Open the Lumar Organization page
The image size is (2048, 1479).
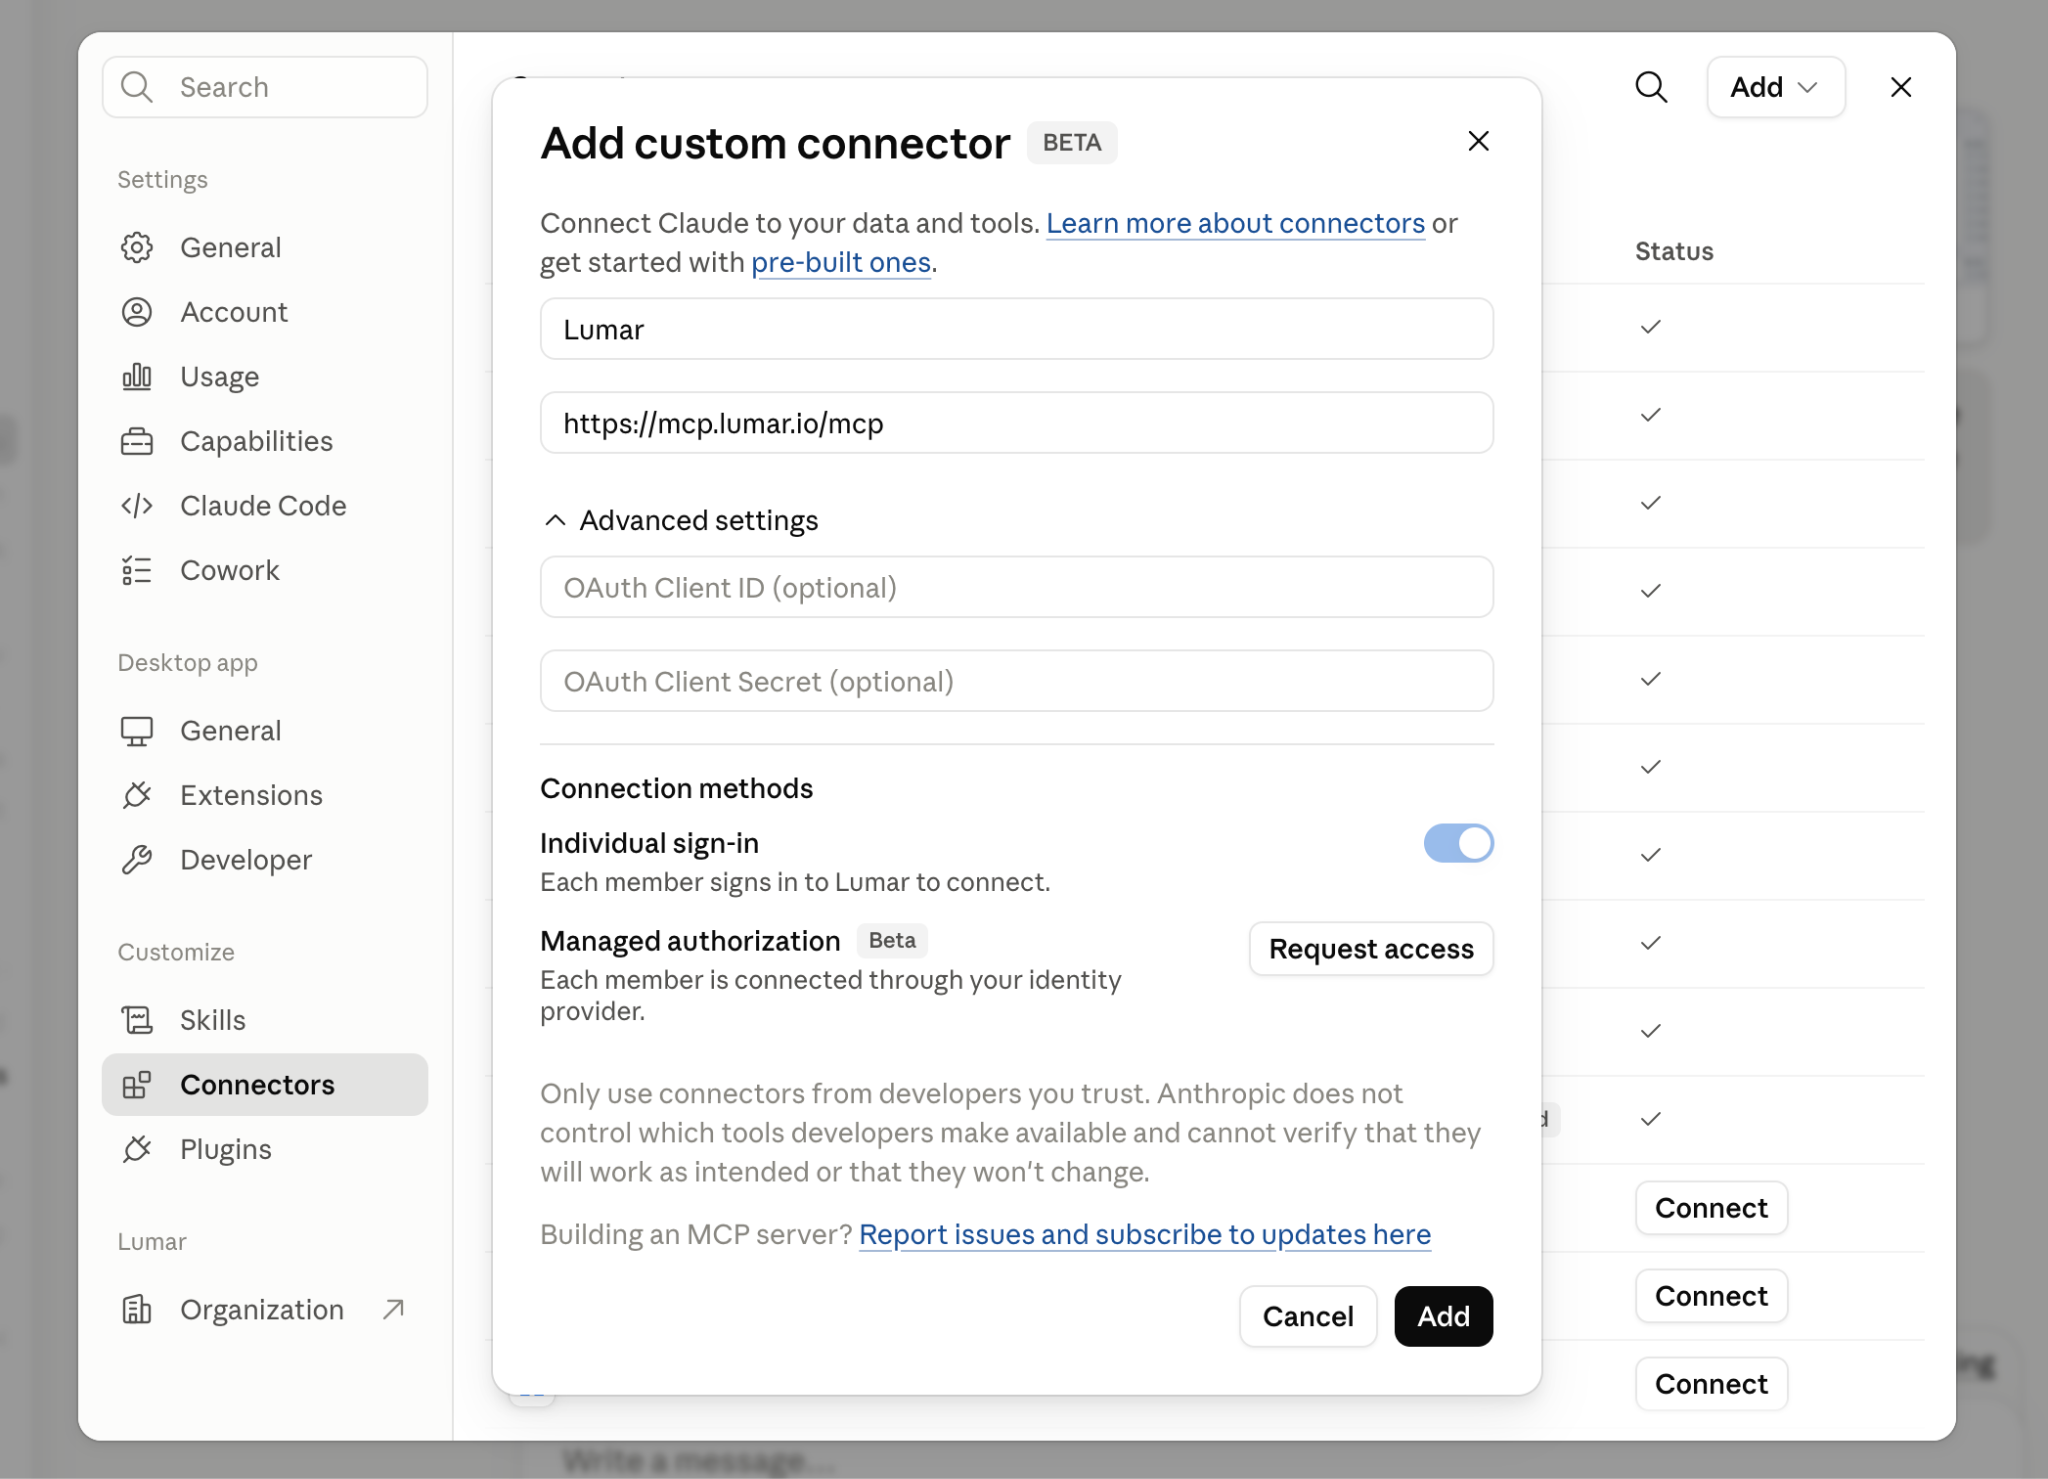click(265, 1310)
